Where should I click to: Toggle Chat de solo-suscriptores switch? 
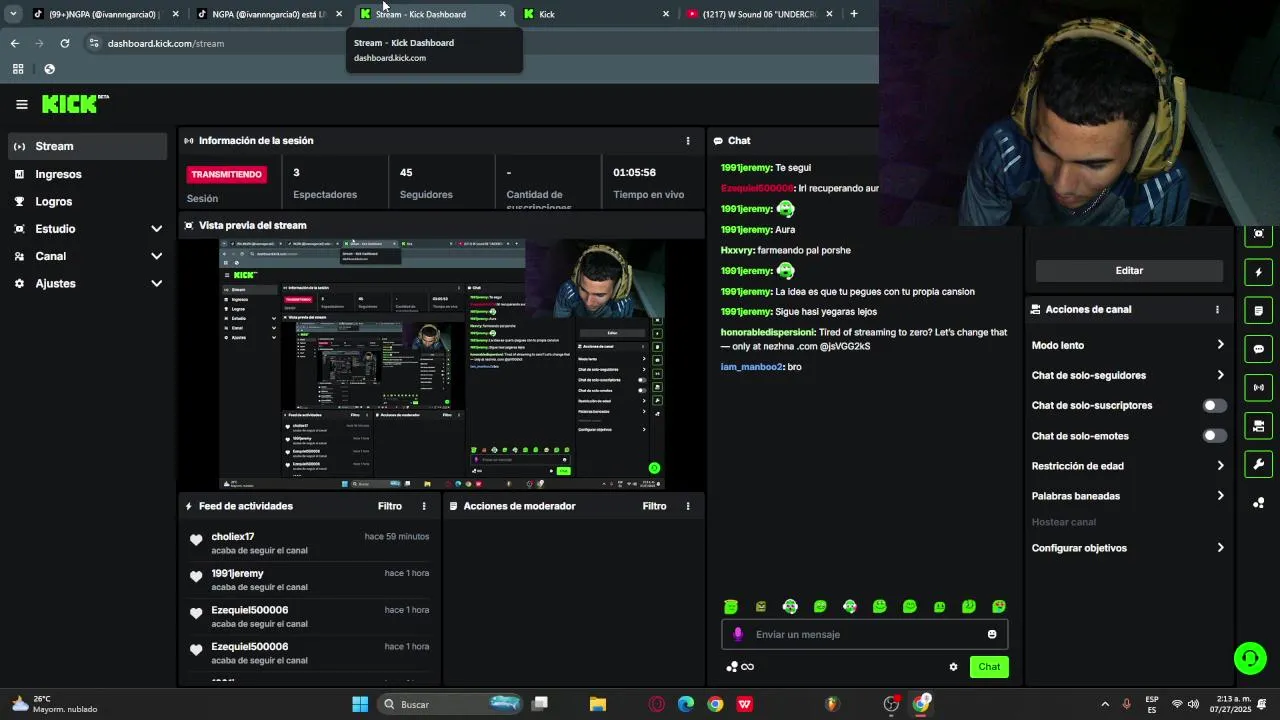tap(1214, 406)
